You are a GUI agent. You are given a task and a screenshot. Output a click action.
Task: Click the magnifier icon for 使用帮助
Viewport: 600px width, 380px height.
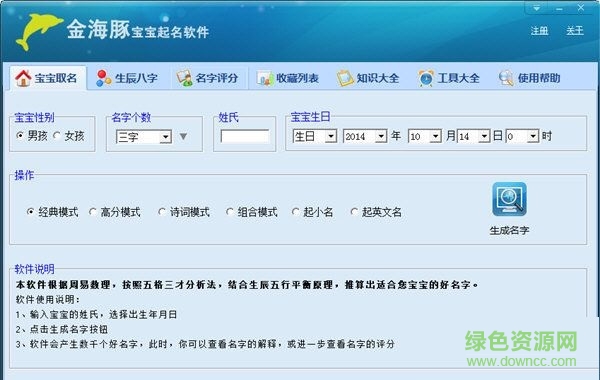tap(506, 78)
